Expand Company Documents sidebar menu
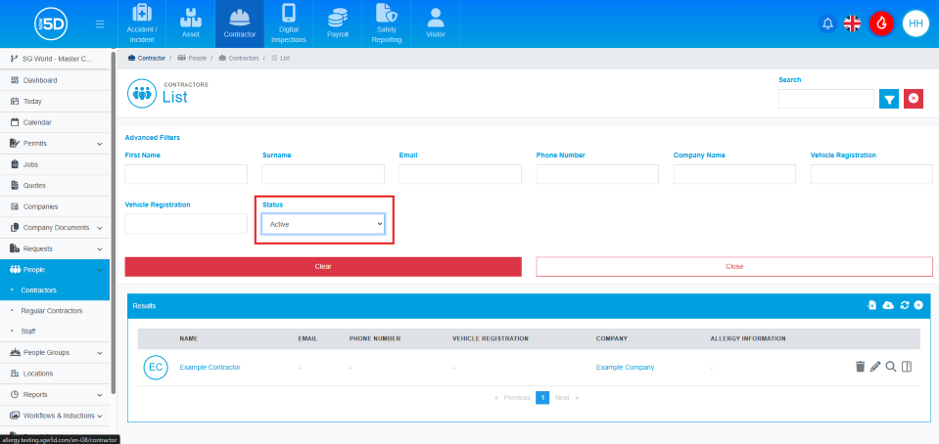Image resolution: width=939 pixels, height=444 pixels. click(55, 228)
